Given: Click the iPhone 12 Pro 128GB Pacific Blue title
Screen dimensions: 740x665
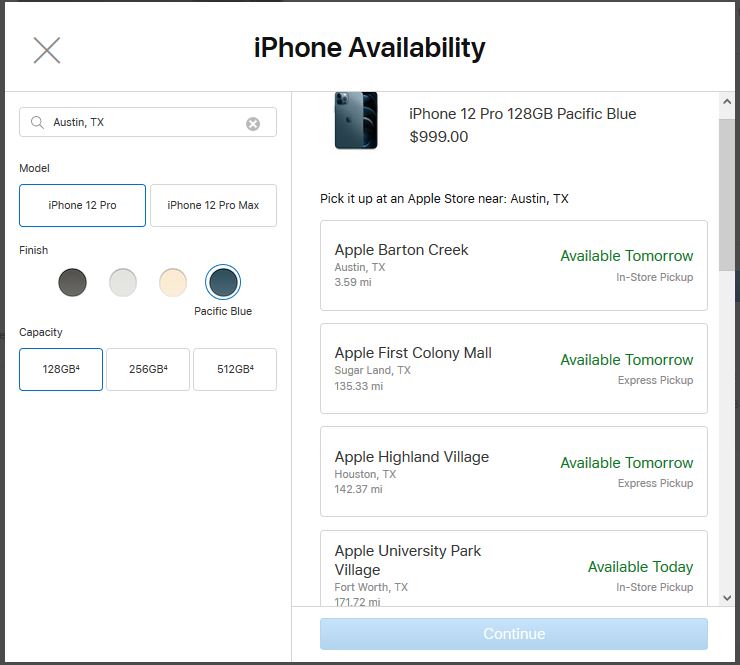Looking at the screenshot, I should [x=522, y=114].
